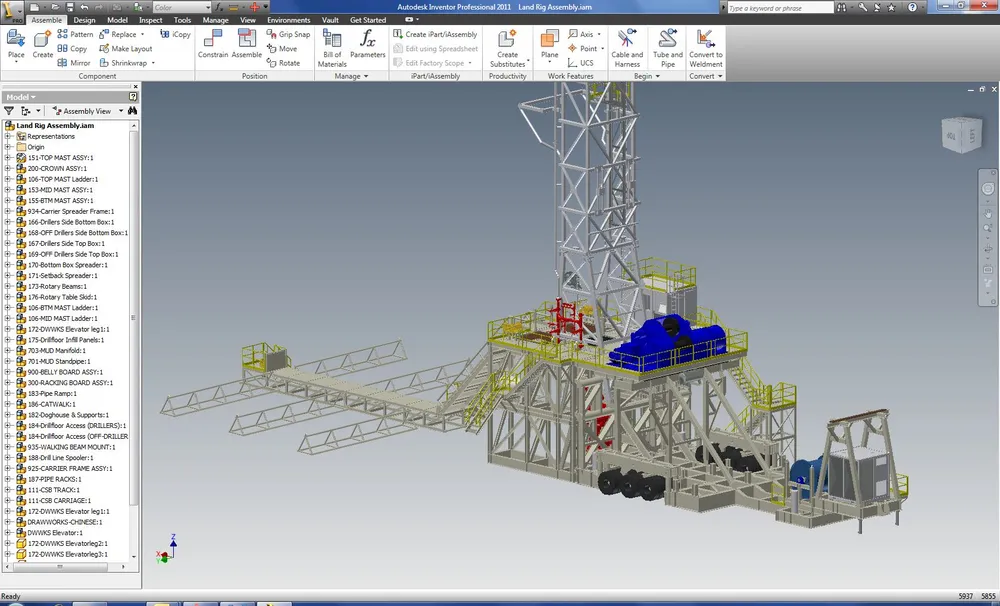Click the Inventor help question mark icon
1000x606 pixels.
point(913,8)
